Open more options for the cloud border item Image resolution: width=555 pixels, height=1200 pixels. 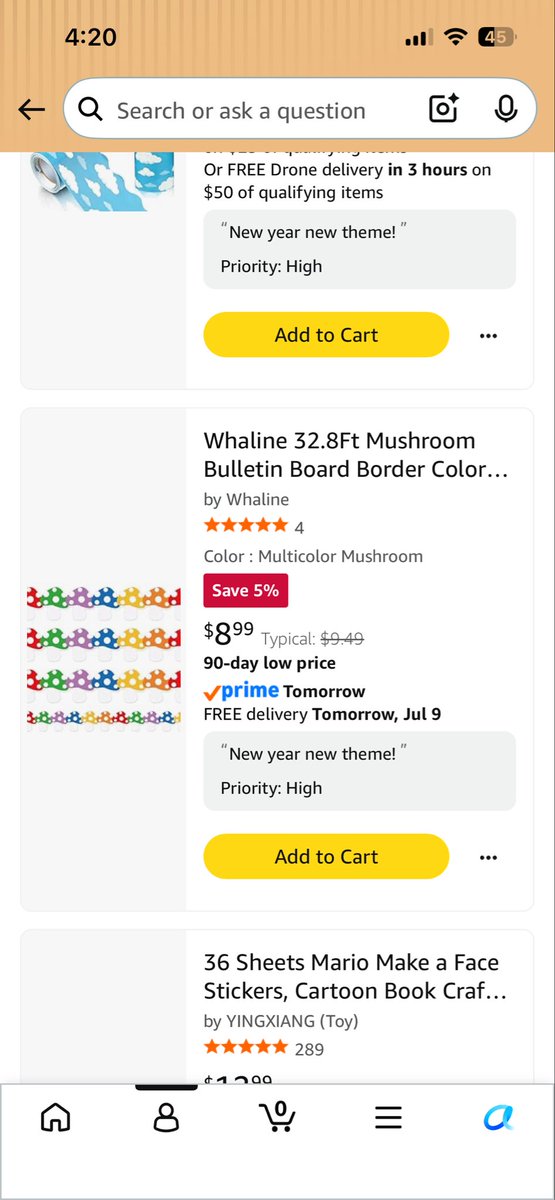488,336
